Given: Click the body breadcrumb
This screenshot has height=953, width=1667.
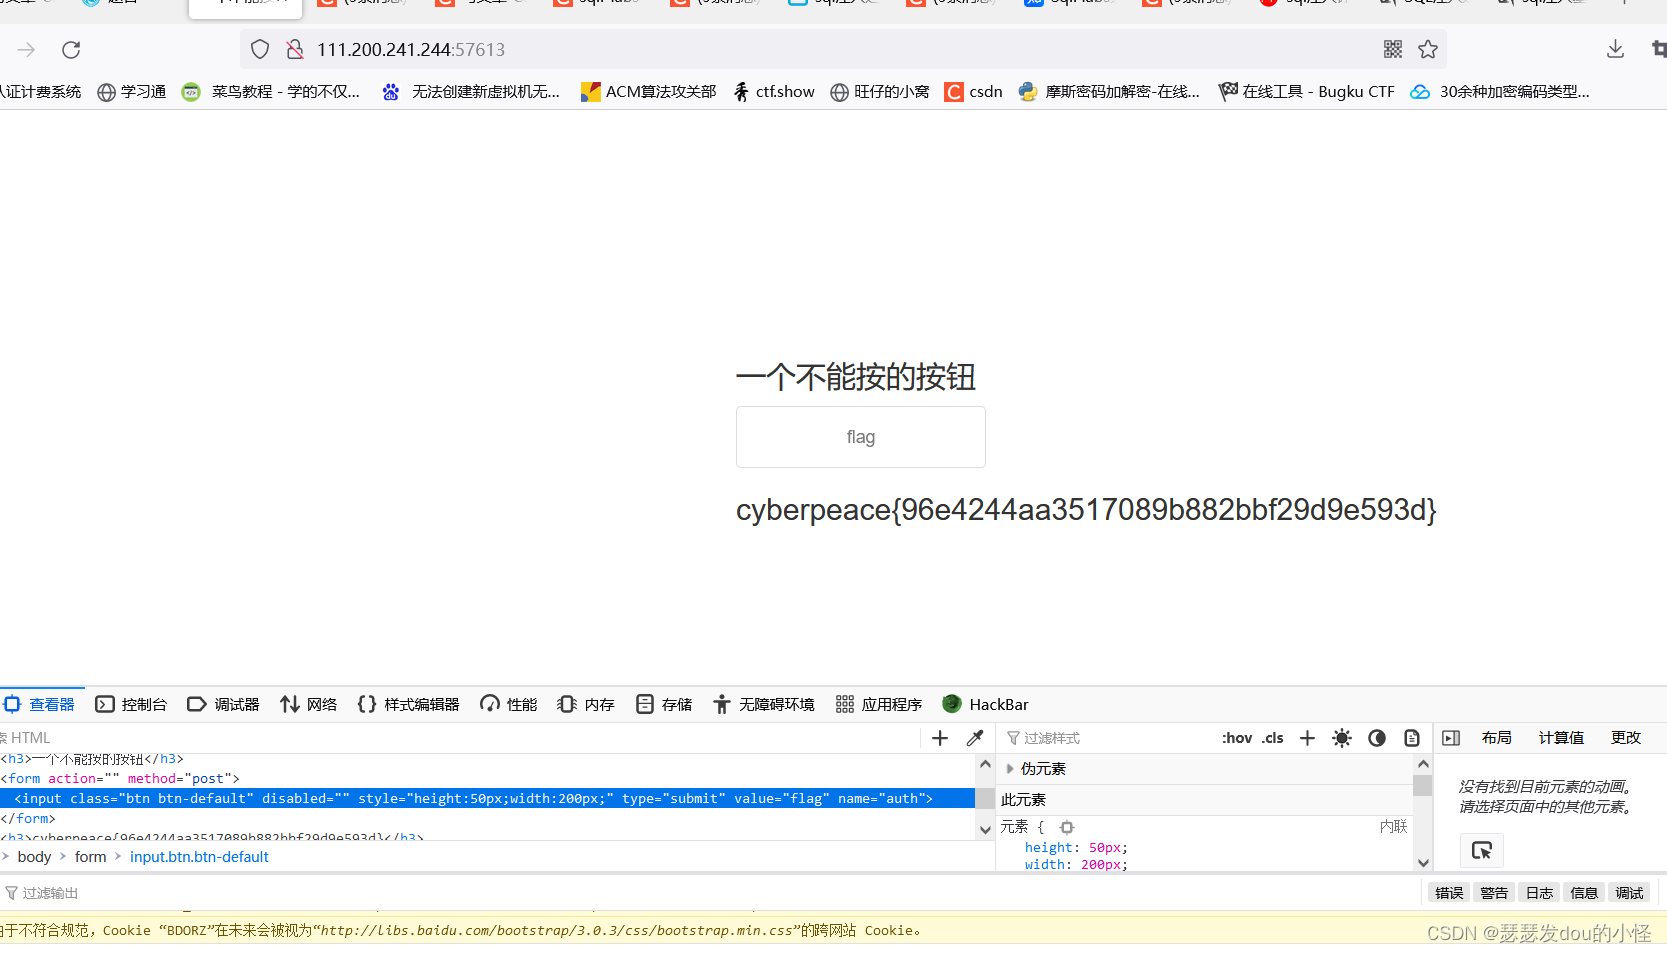Looking at the screenshot, I should 34,857.
